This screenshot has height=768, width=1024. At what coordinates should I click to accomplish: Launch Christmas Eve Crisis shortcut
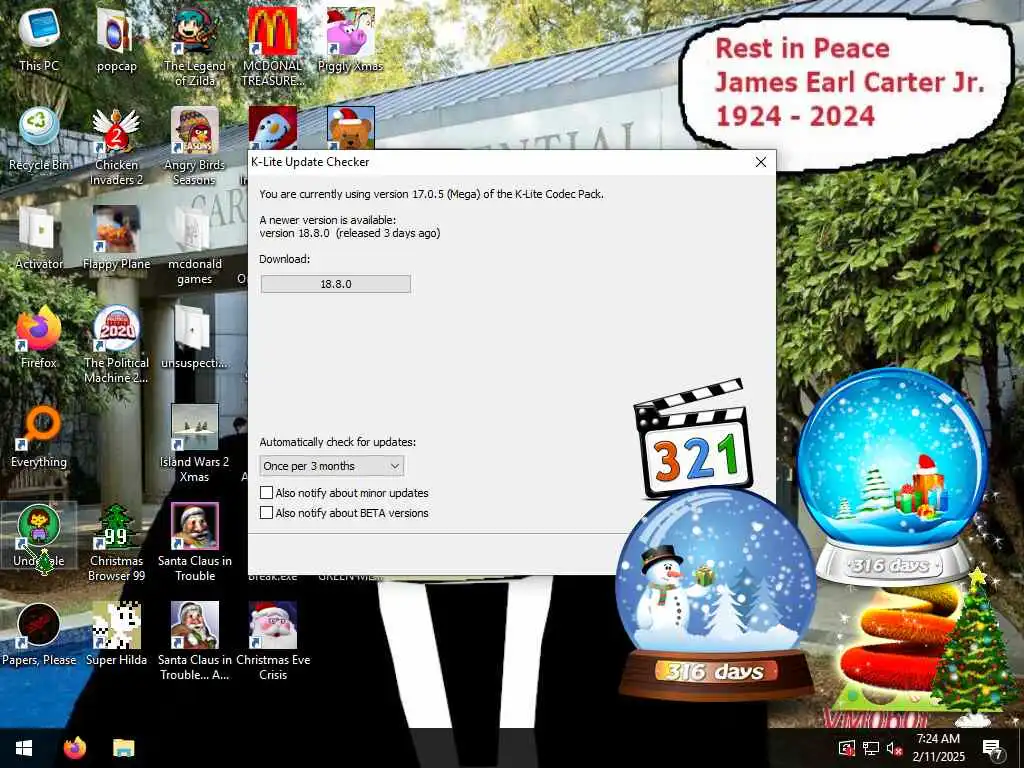tap(272, 643)
